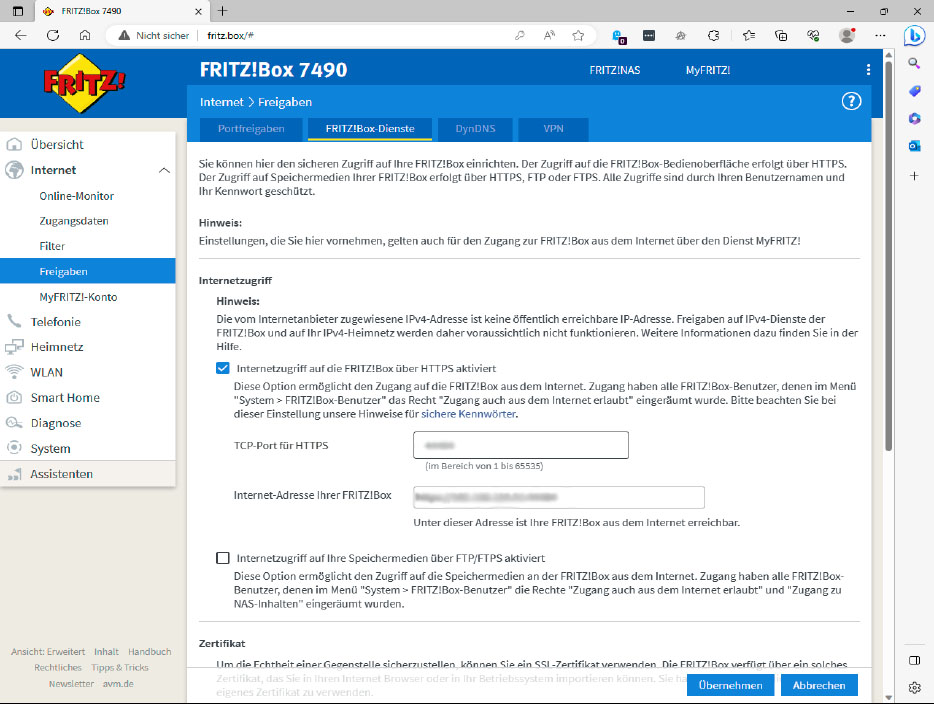Add new sidebar app with plus icon
934x704 pixels.
914,176
